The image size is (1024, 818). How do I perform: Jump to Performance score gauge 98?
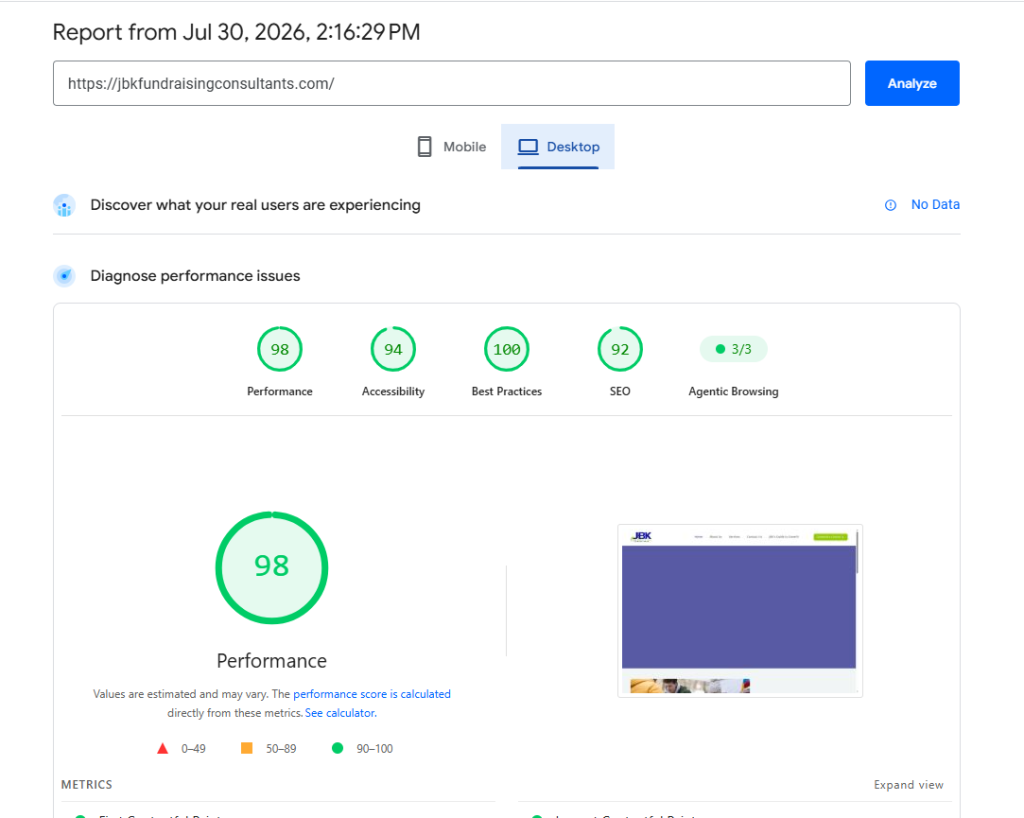(280, 349)
